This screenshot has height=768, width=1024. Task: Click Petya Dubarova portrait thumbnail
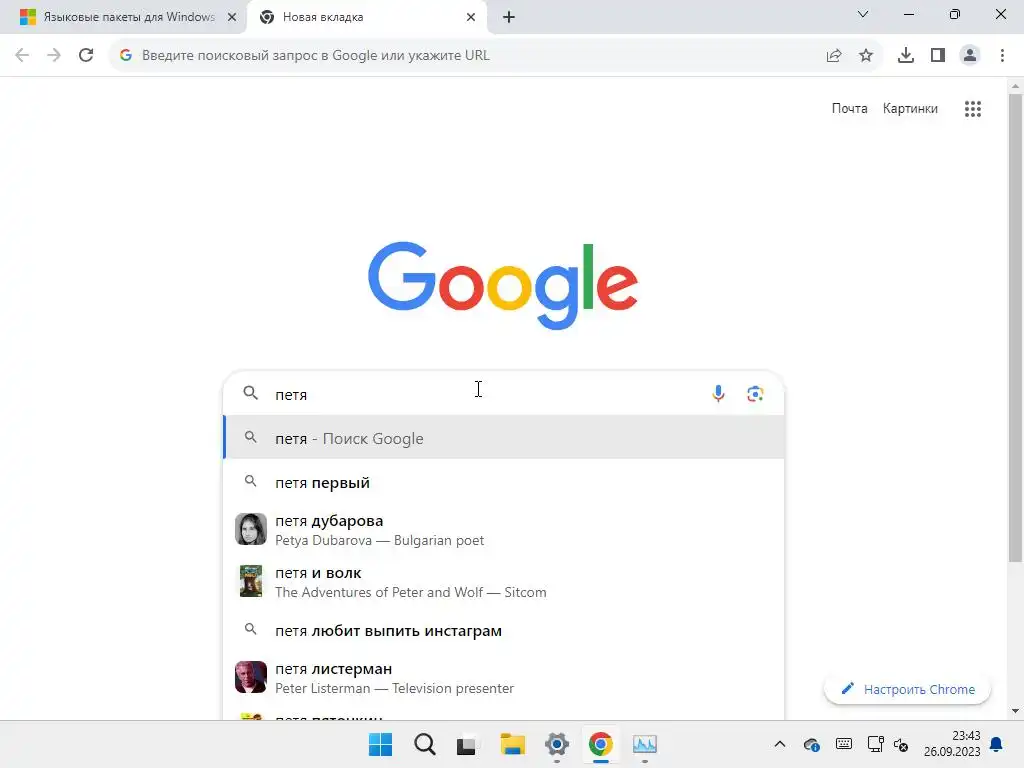(x=251, y=529)
